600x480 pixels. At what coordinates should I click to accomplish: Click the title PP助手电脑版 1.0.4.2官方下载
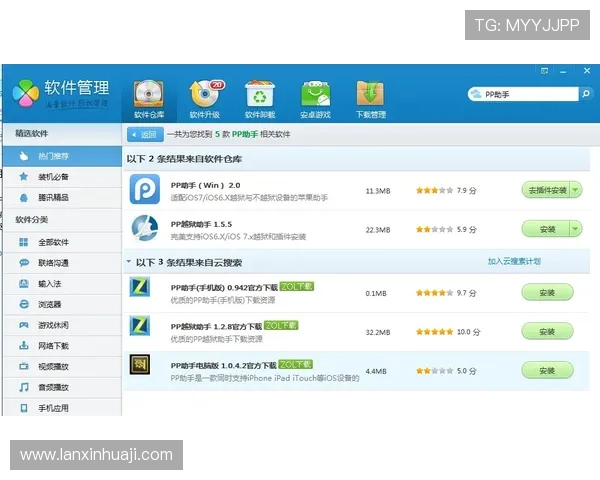(223, 366)
